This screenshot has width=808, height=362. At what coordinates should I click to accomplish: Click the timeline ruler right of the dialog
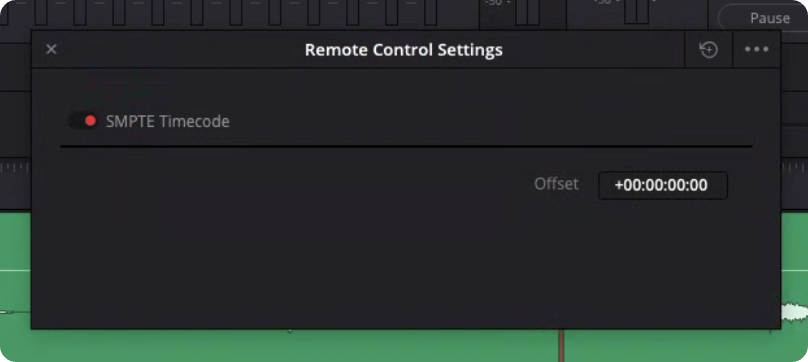[x=794, y=168]
